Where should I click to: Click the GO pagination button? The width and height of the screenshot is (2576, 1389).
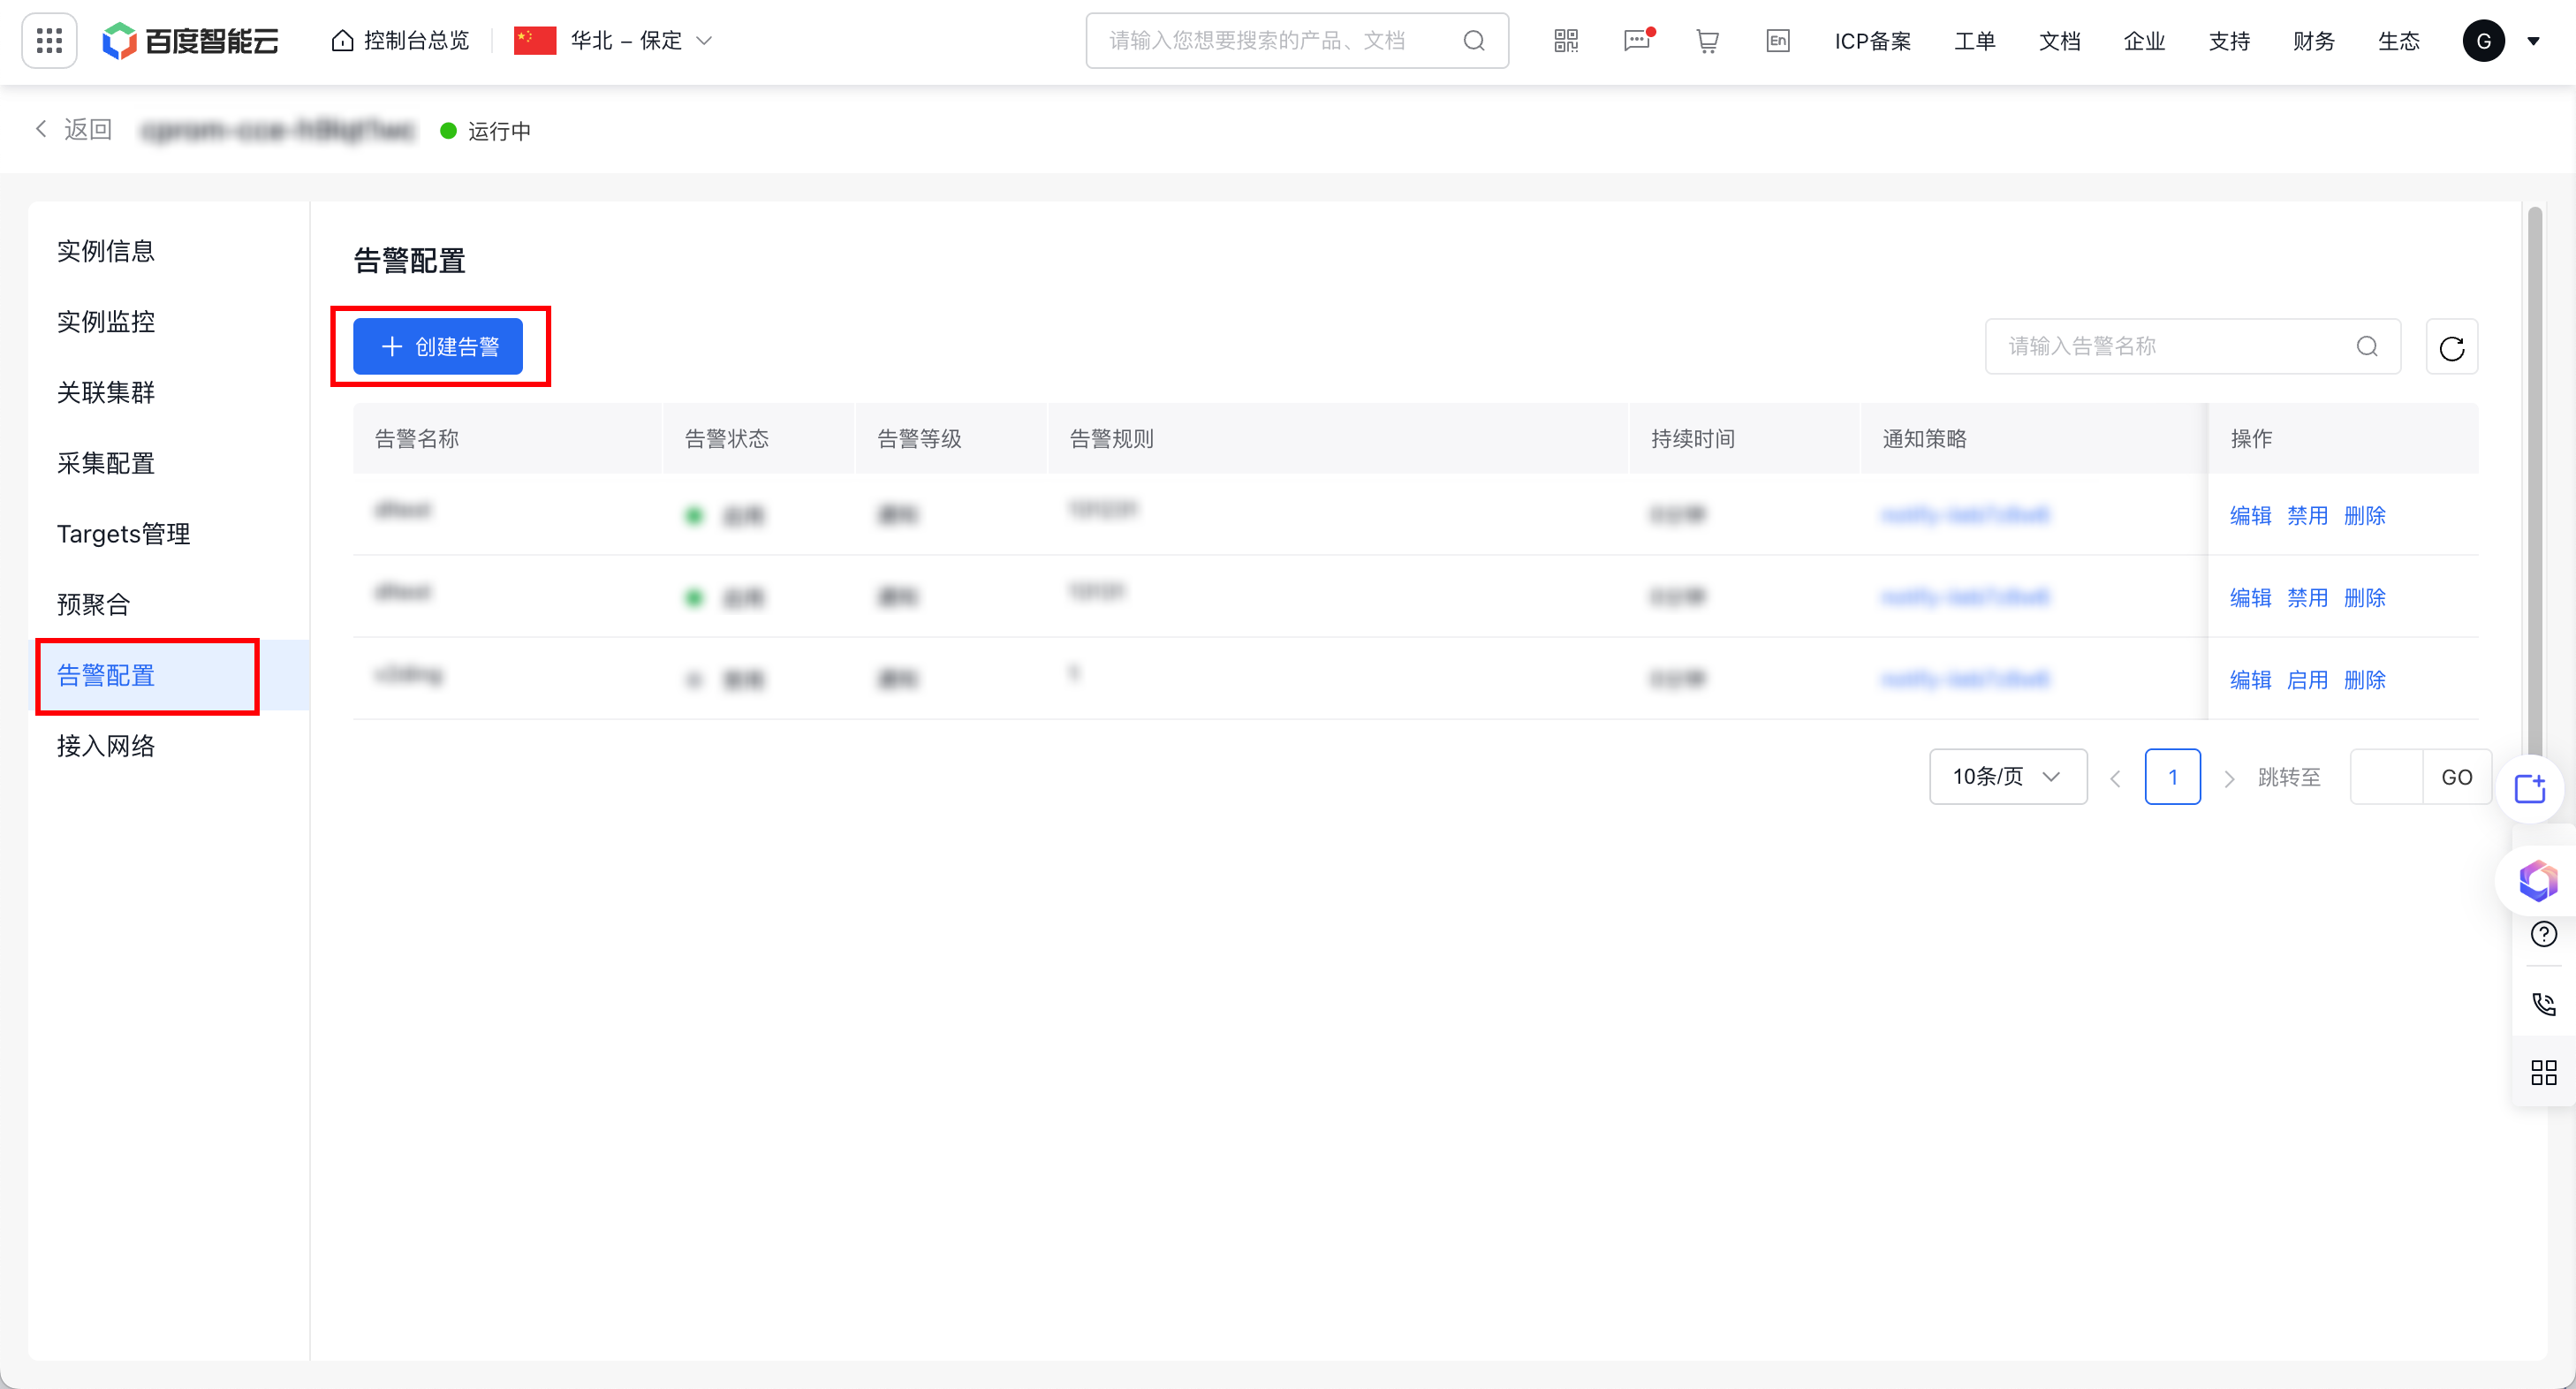click(2456, 776)
